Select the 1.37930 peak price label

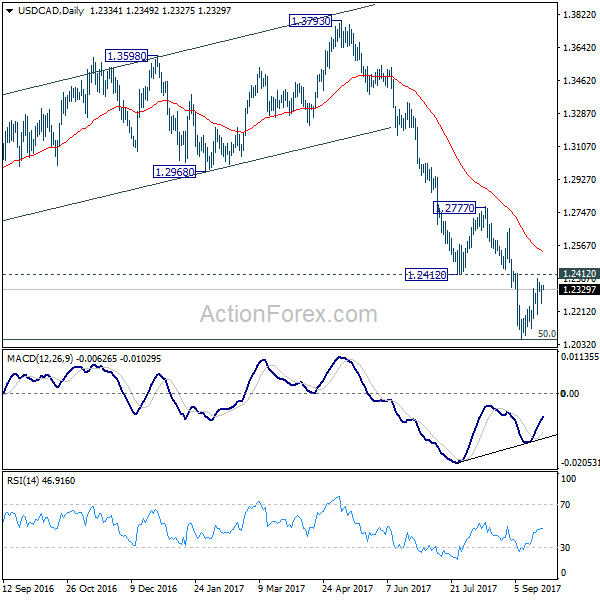pos(310,21)
